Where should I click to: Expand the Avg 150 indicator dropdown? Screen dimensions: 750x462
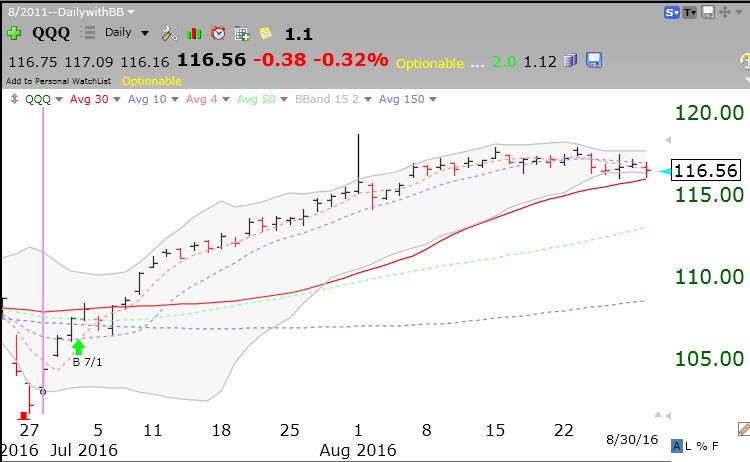(x=433, y=99)
